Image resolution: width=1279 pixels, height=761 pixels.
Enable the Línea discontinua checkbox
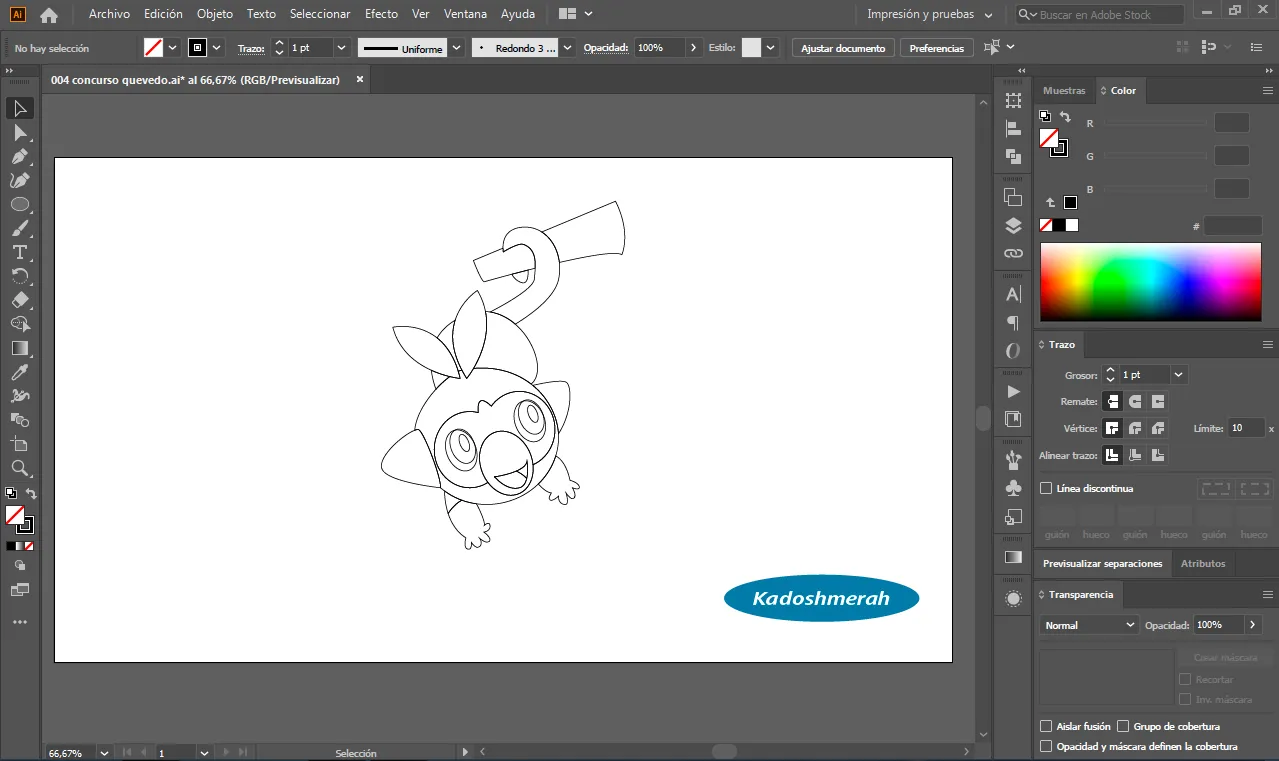point(1046,488)
